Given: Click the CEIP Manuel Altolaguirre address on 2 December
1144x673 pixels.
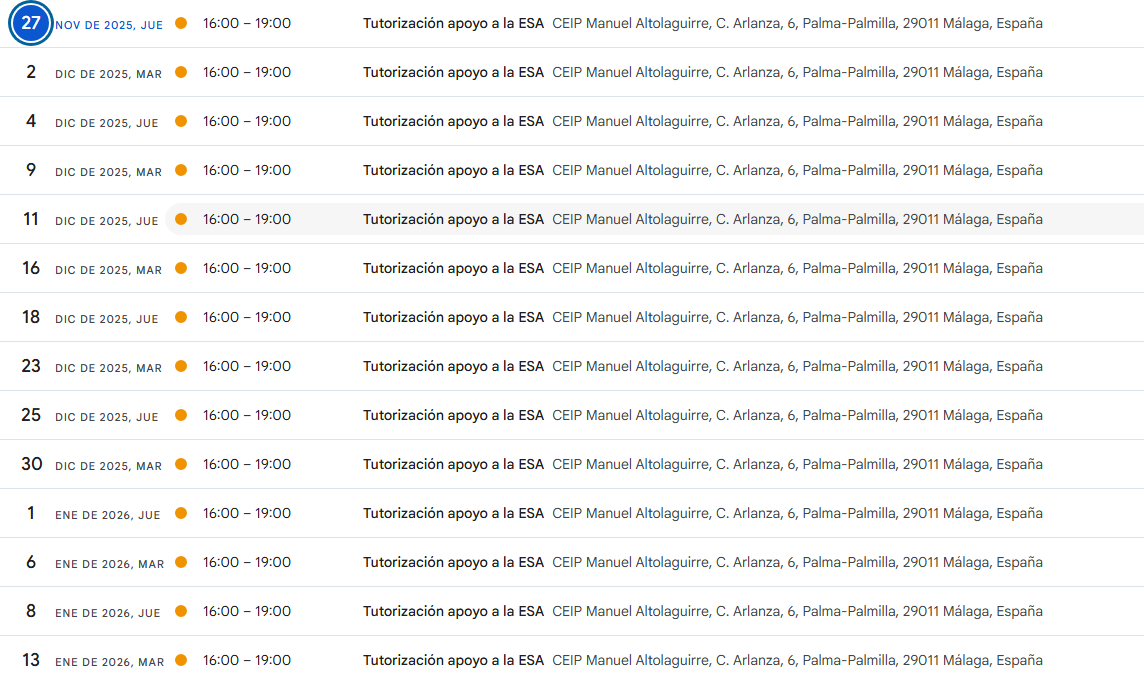Looking at the screenshot, I should [797, 72].
